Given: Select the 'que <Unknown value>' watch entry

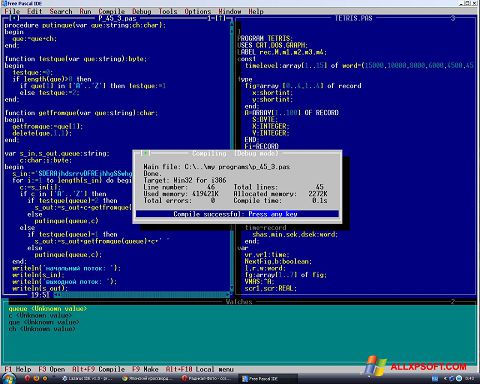Looking at the screenshot, I should 44,322.
